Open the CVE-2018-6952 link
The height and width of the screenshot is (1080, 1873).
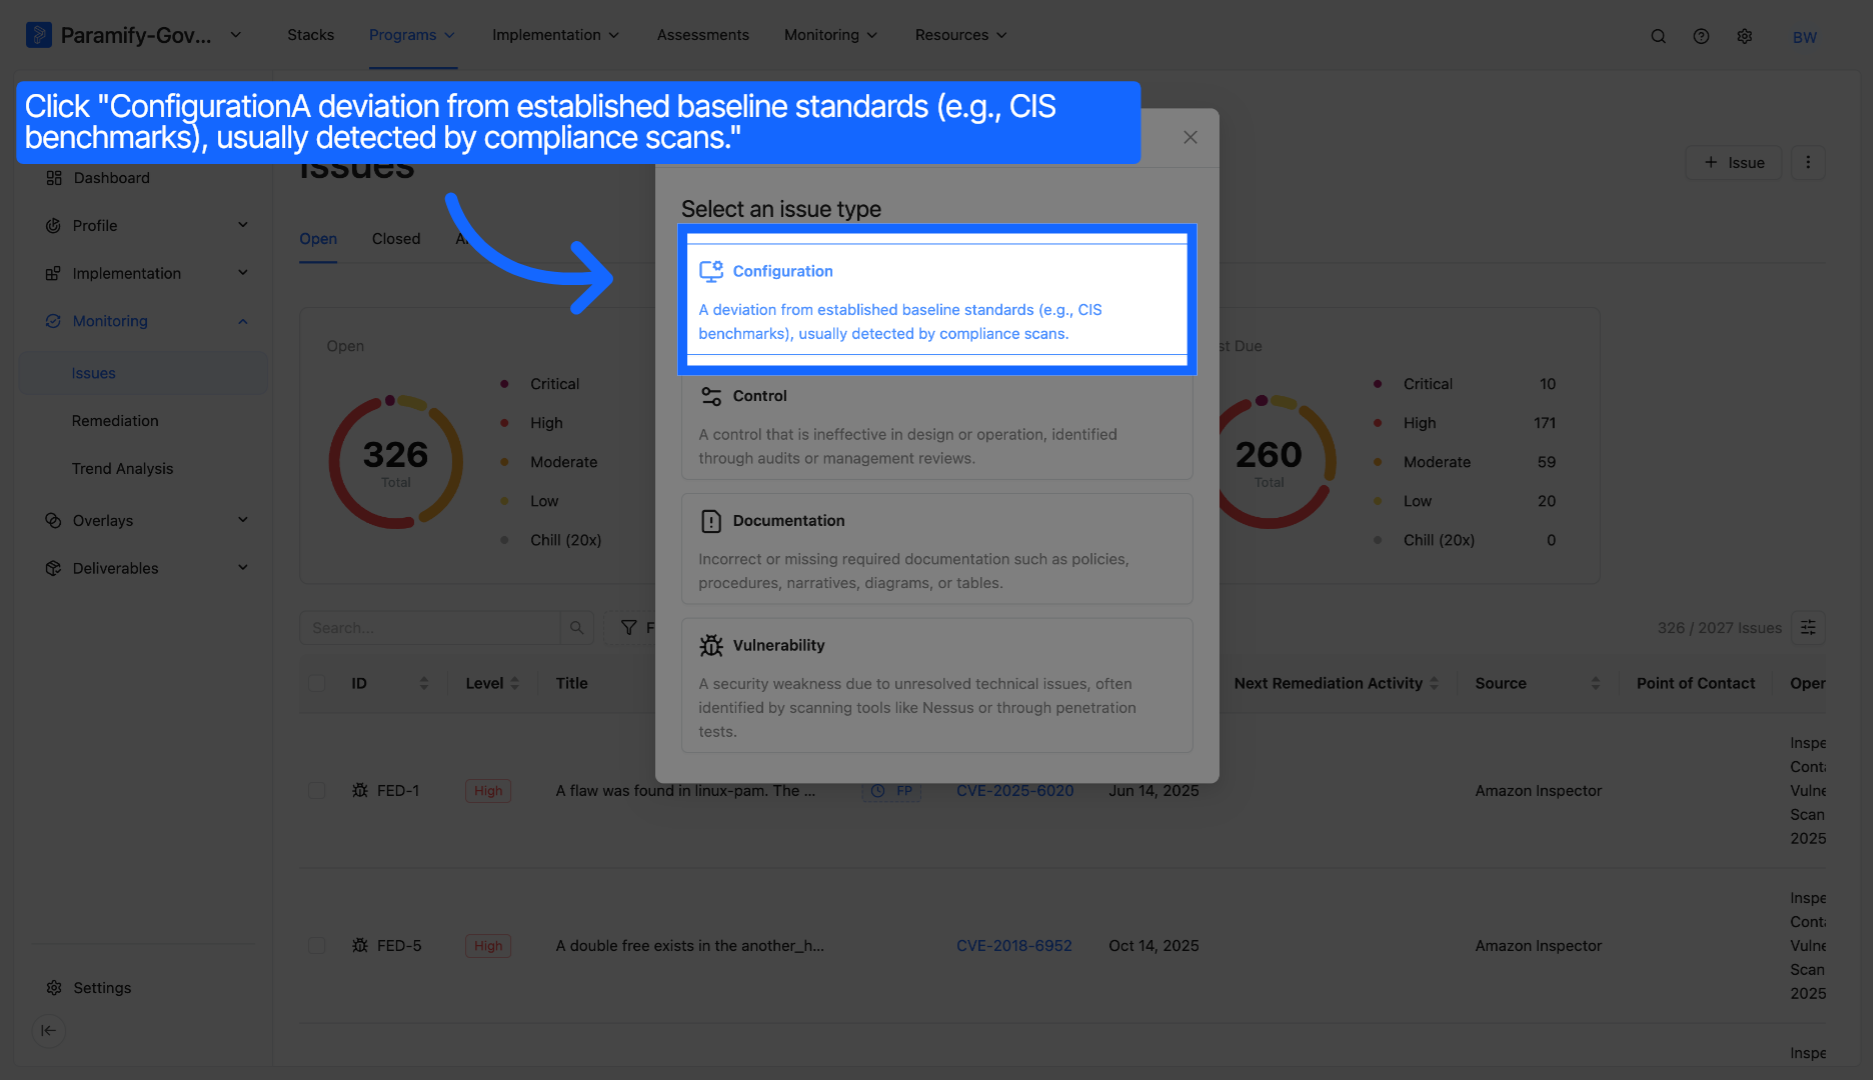[1014, 946]
